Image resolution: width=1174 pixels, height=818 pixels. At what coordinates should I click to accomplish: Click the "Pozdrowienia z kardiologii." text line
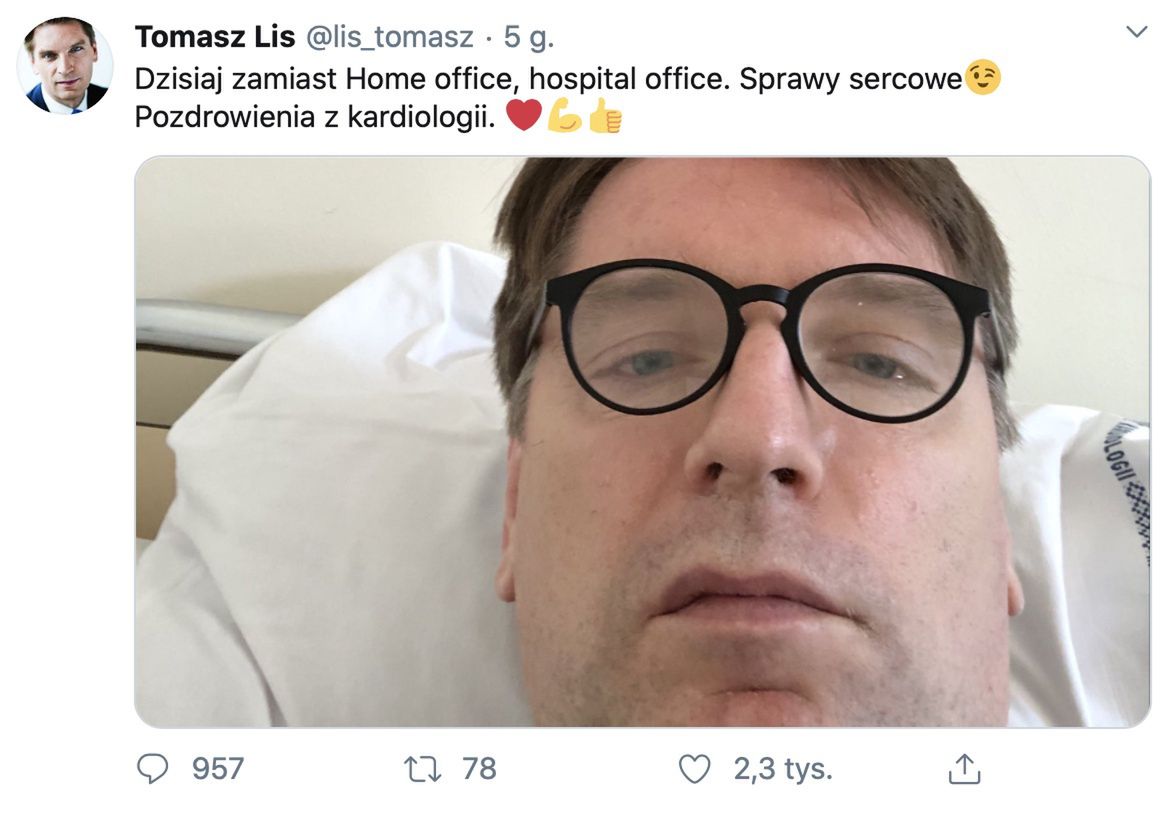tap(315, 117)
